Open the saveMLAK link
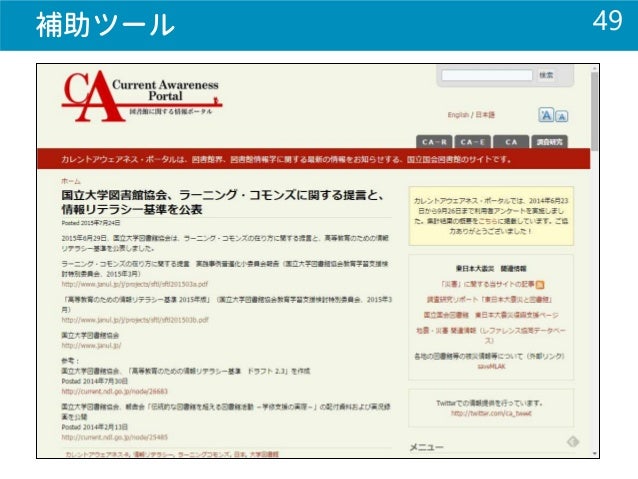638x479 pixels. coord(491,366)
